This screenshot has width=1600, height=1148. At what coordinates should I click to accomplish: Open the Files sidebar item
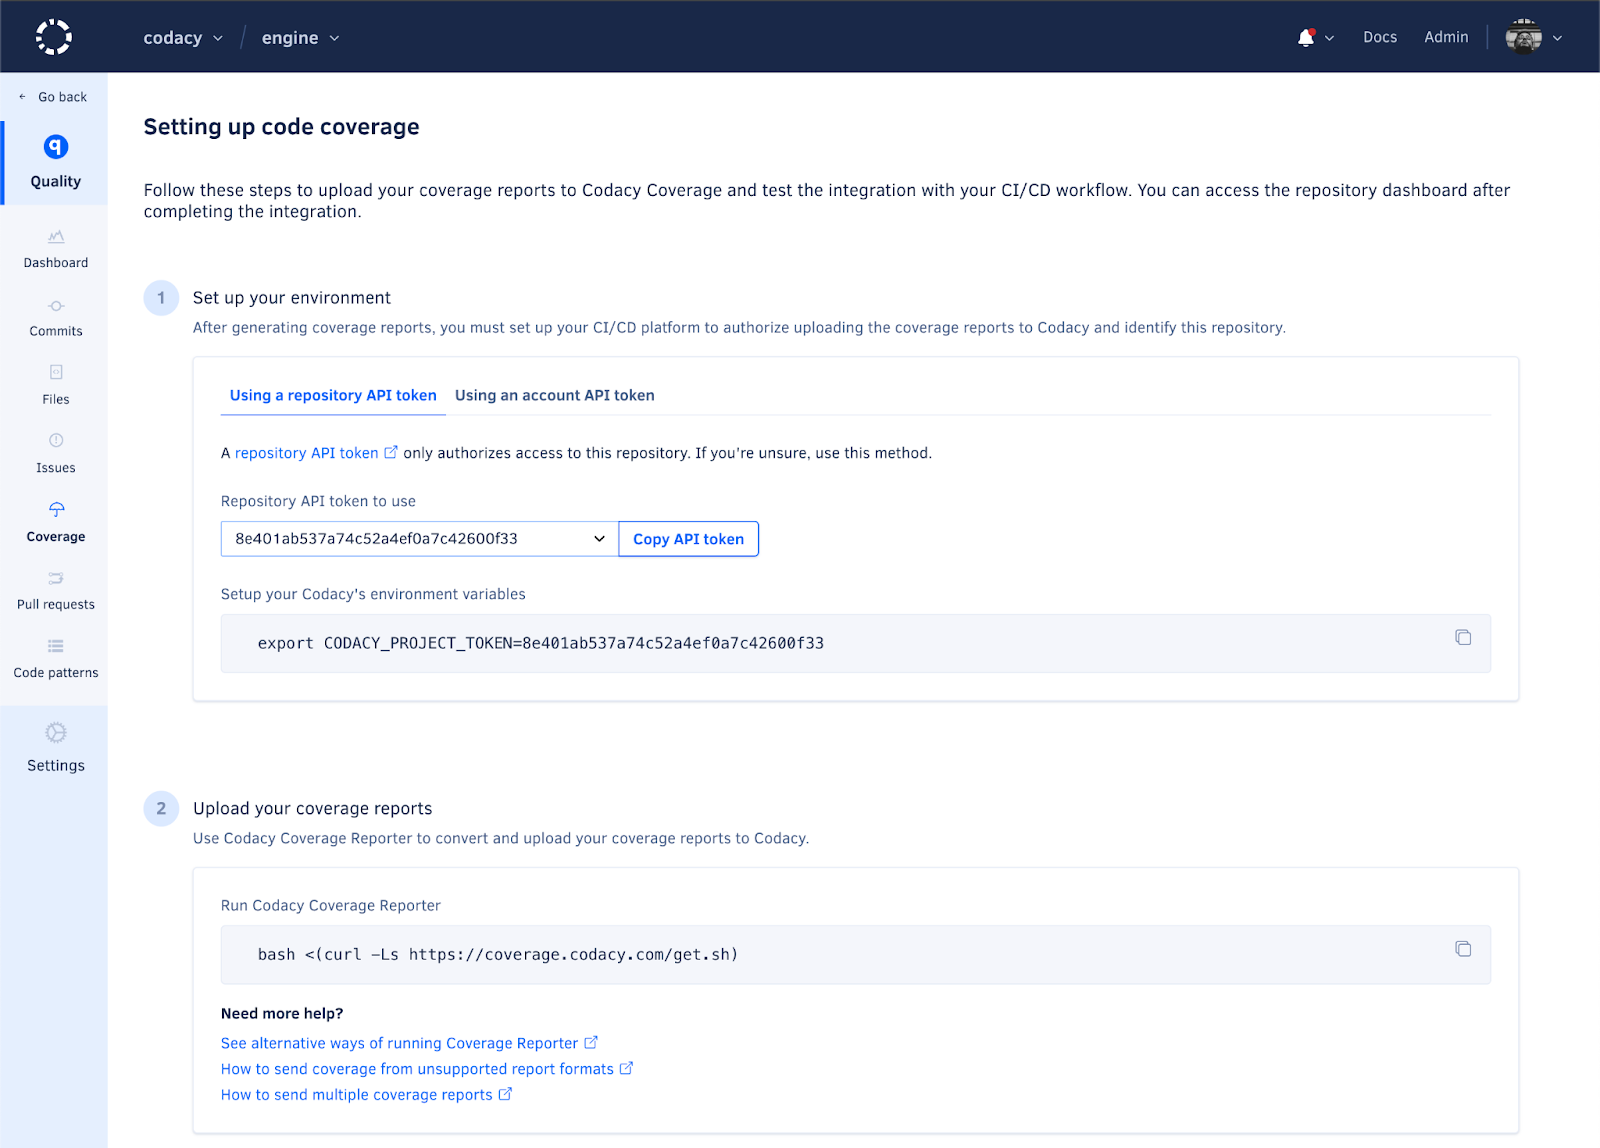pos(56,385)
